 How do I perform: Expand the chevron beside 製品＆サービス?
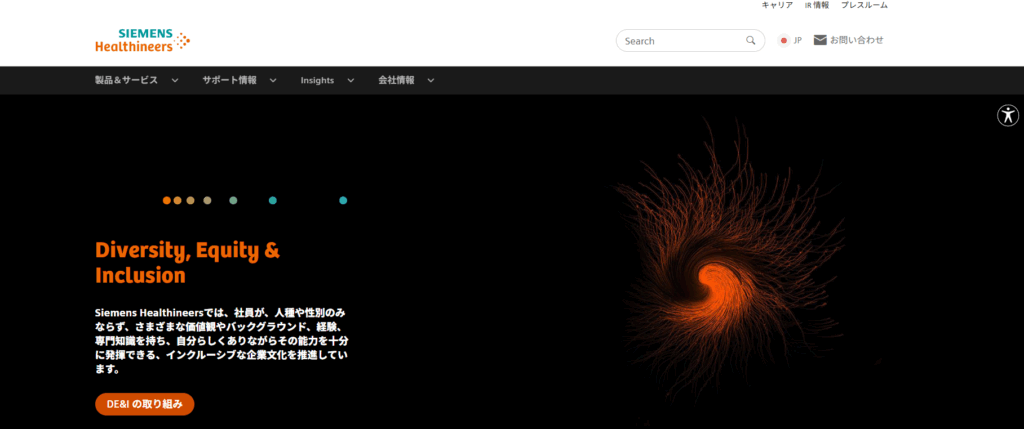tap(174, 80)
